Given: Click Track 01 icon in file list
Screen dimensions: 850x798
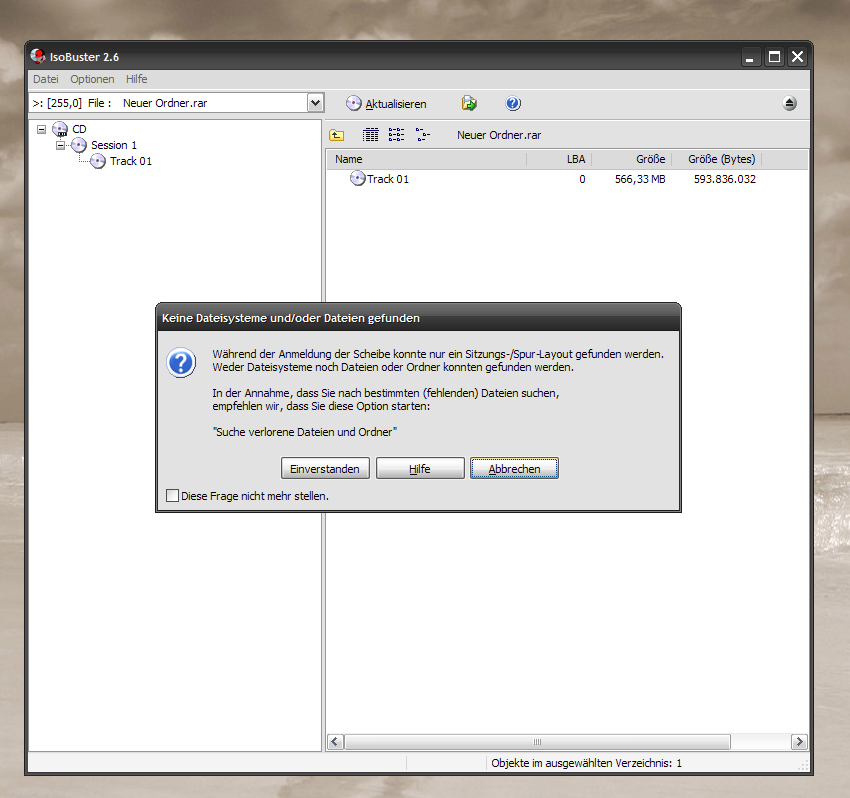Looking at the screenshot, I should pyautogui.click(x=357, y=178).
